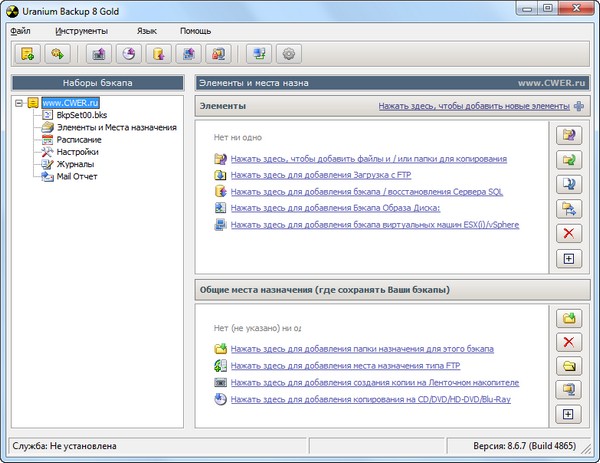This screenshot has height=463, width=600.
Task: Click link to add files or folders for copying
Action: [x=367, y=159]
